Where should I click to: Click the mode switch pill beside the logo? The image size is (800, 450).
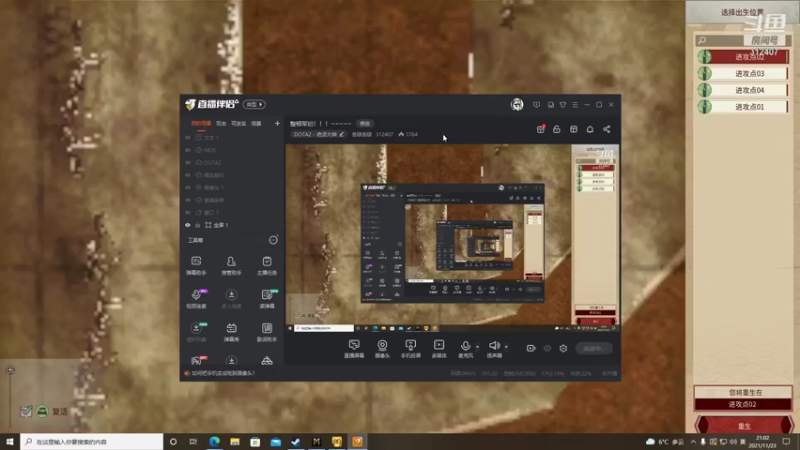click(x=254, y=105)
